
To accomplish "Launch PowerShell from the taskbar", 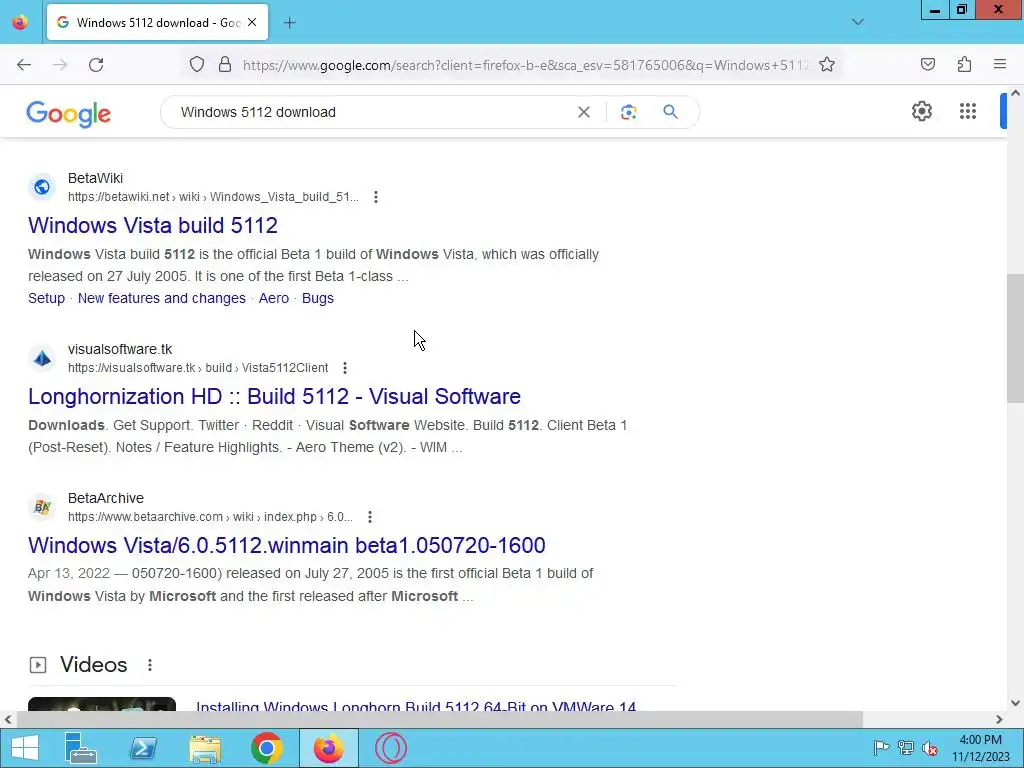I will pyautogui.click(x=142, y=748).
